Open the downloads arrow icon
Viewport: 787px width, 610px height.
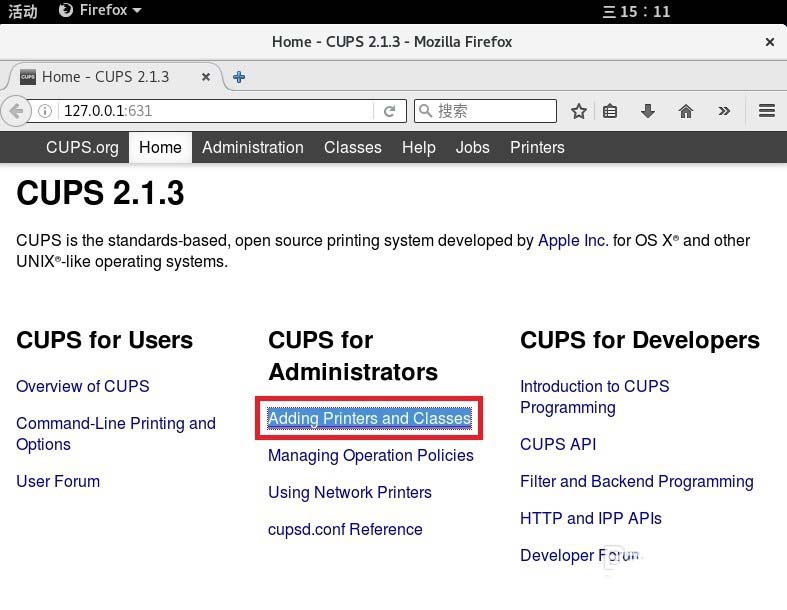tap(648, 111)
